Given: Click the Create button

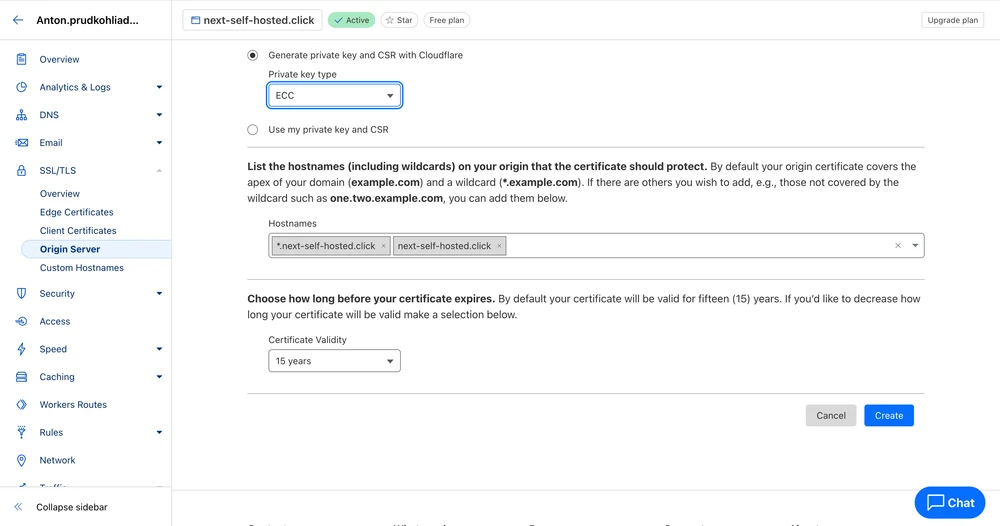Looking at the screenshot, I should (x=888, y=415).
